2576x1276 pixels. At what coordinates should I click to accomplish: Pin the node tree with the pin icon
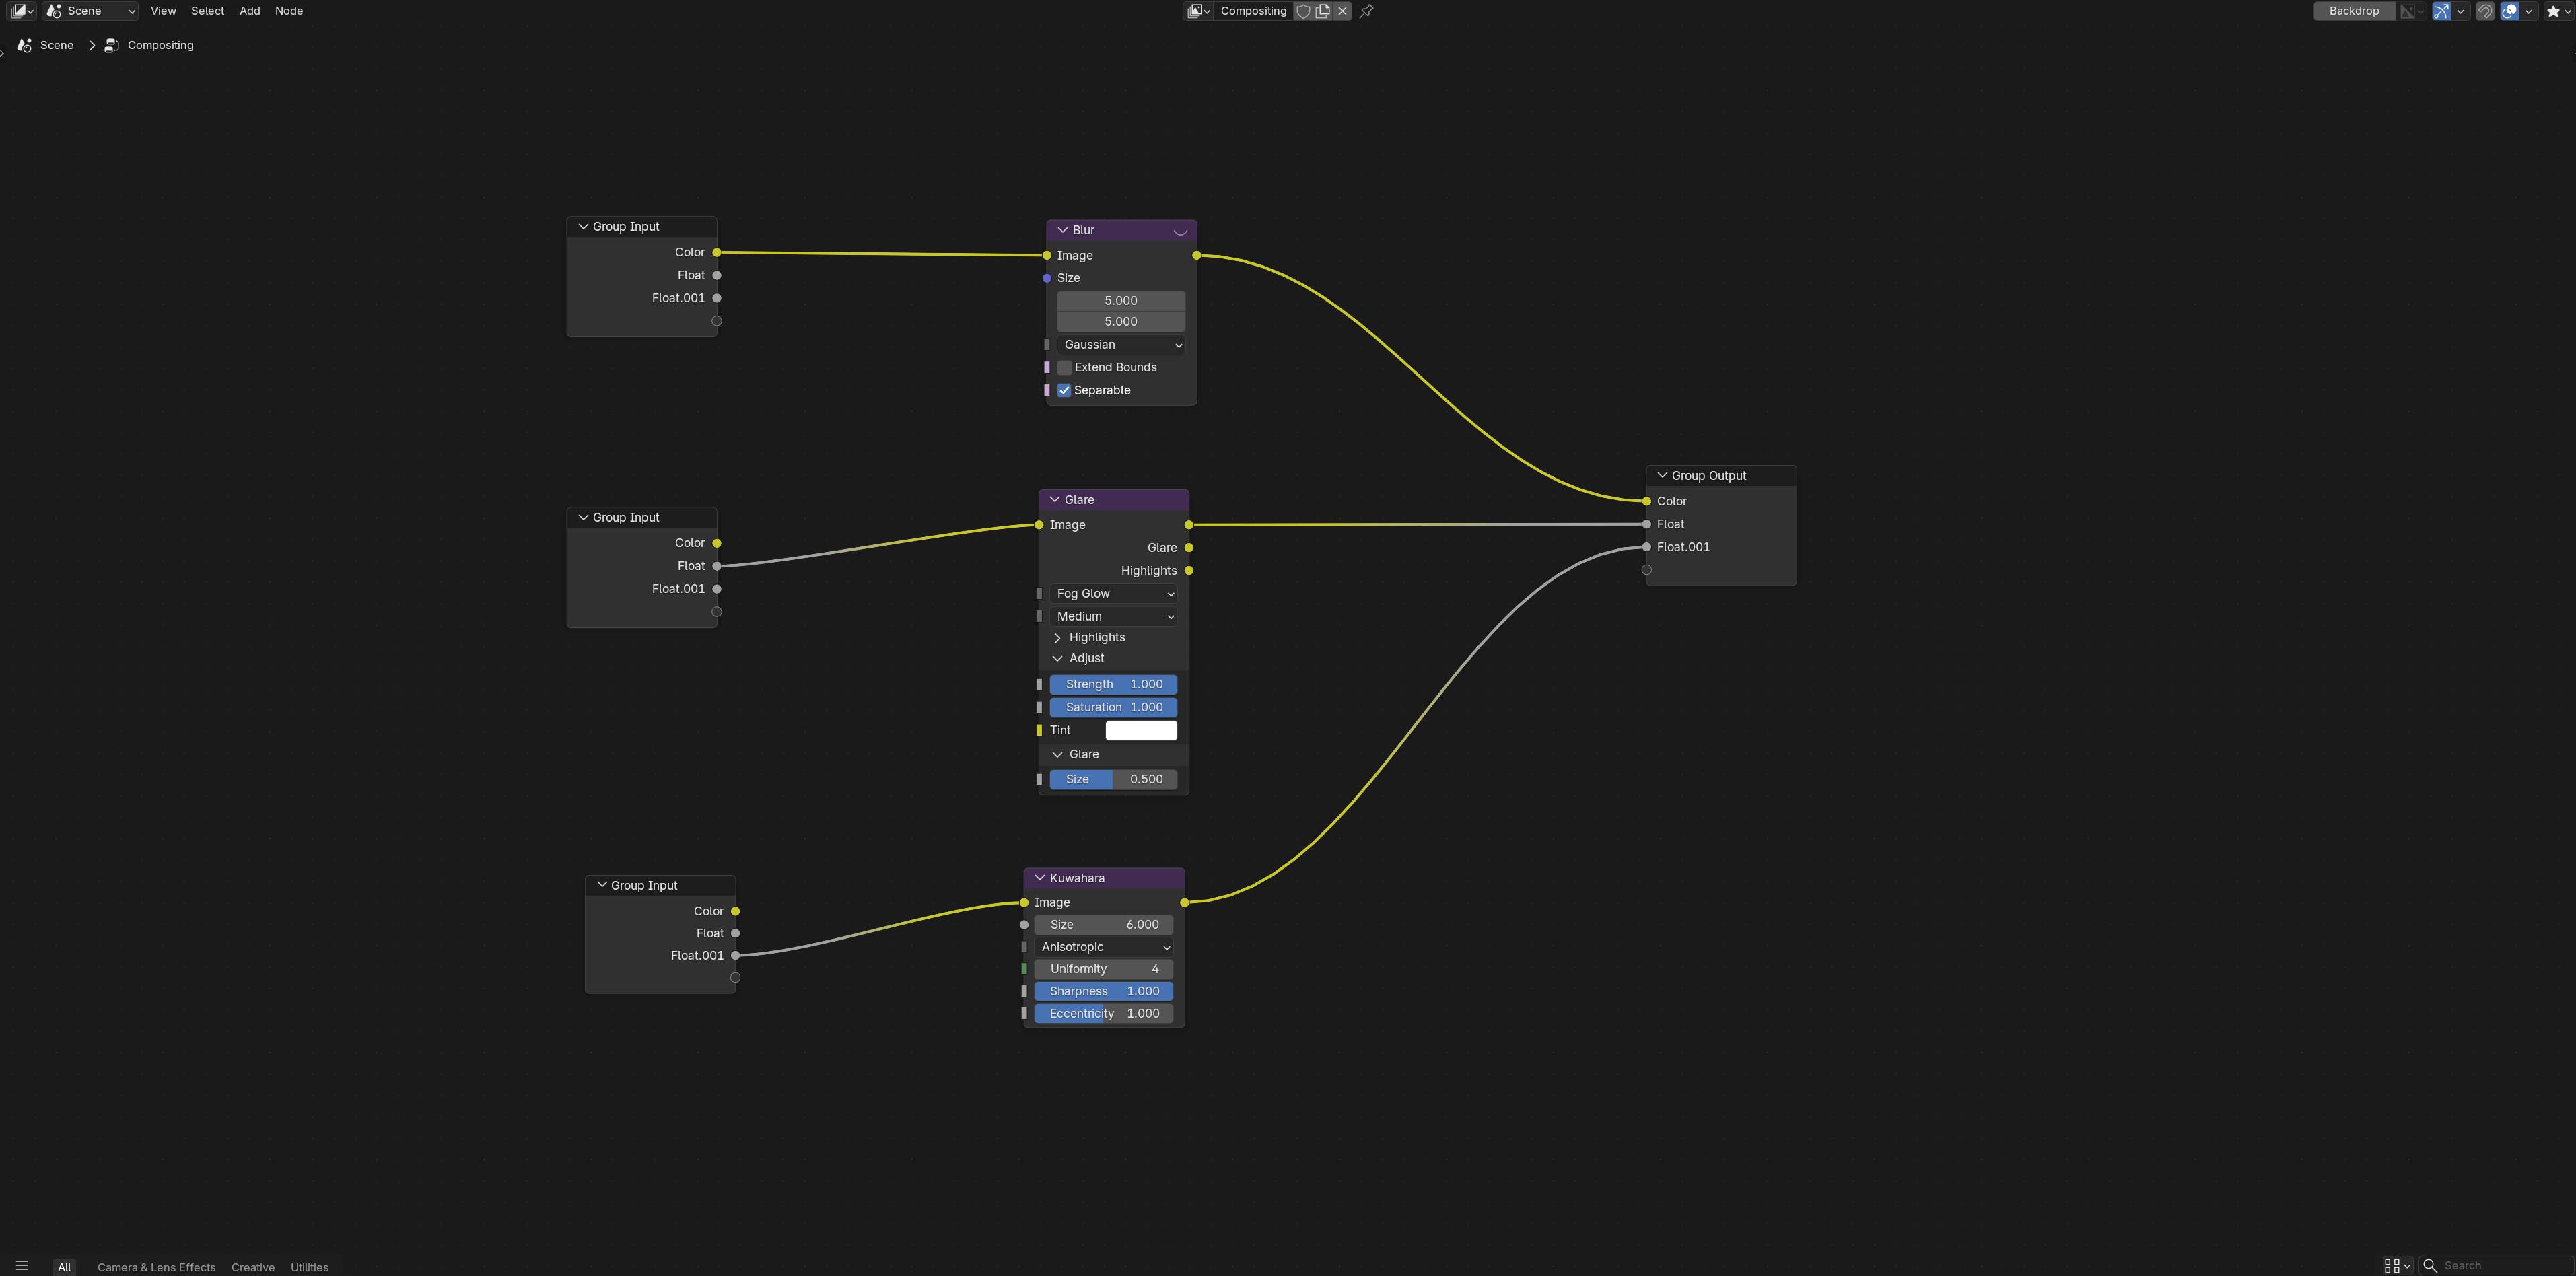coord(1367,11)
